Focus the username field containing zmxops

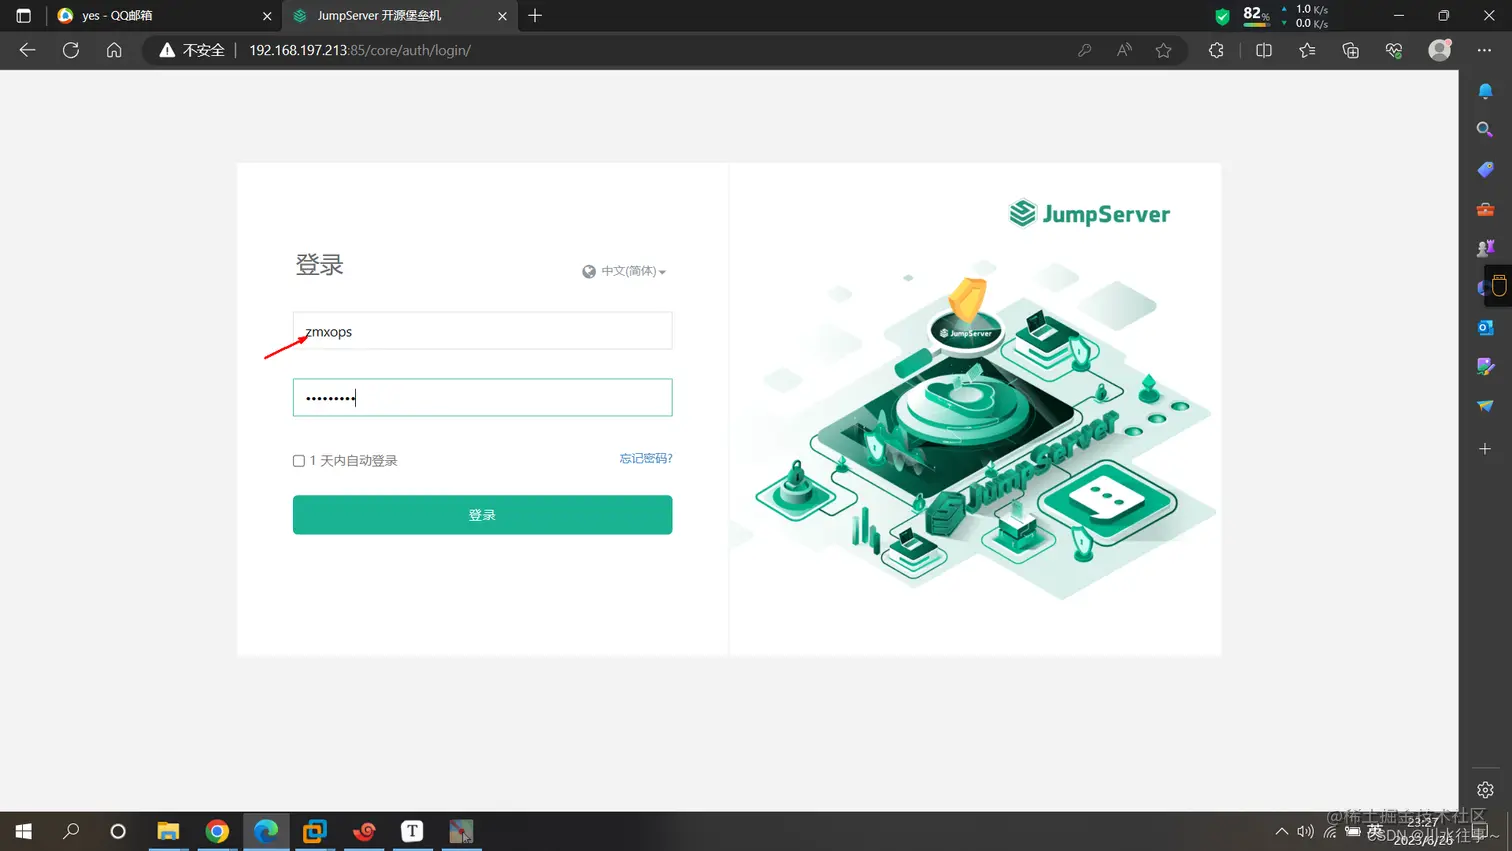[482, 331]
